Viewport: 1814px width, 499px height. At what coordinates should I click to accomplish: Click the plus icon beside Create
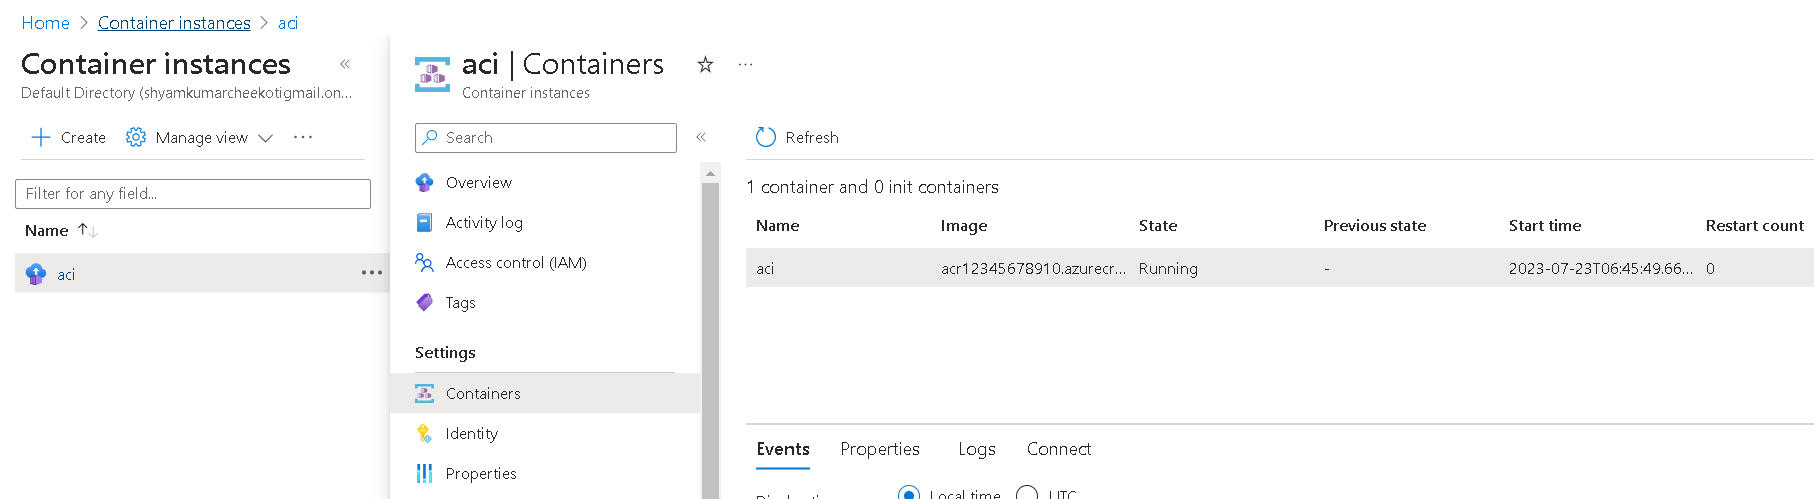41,138
